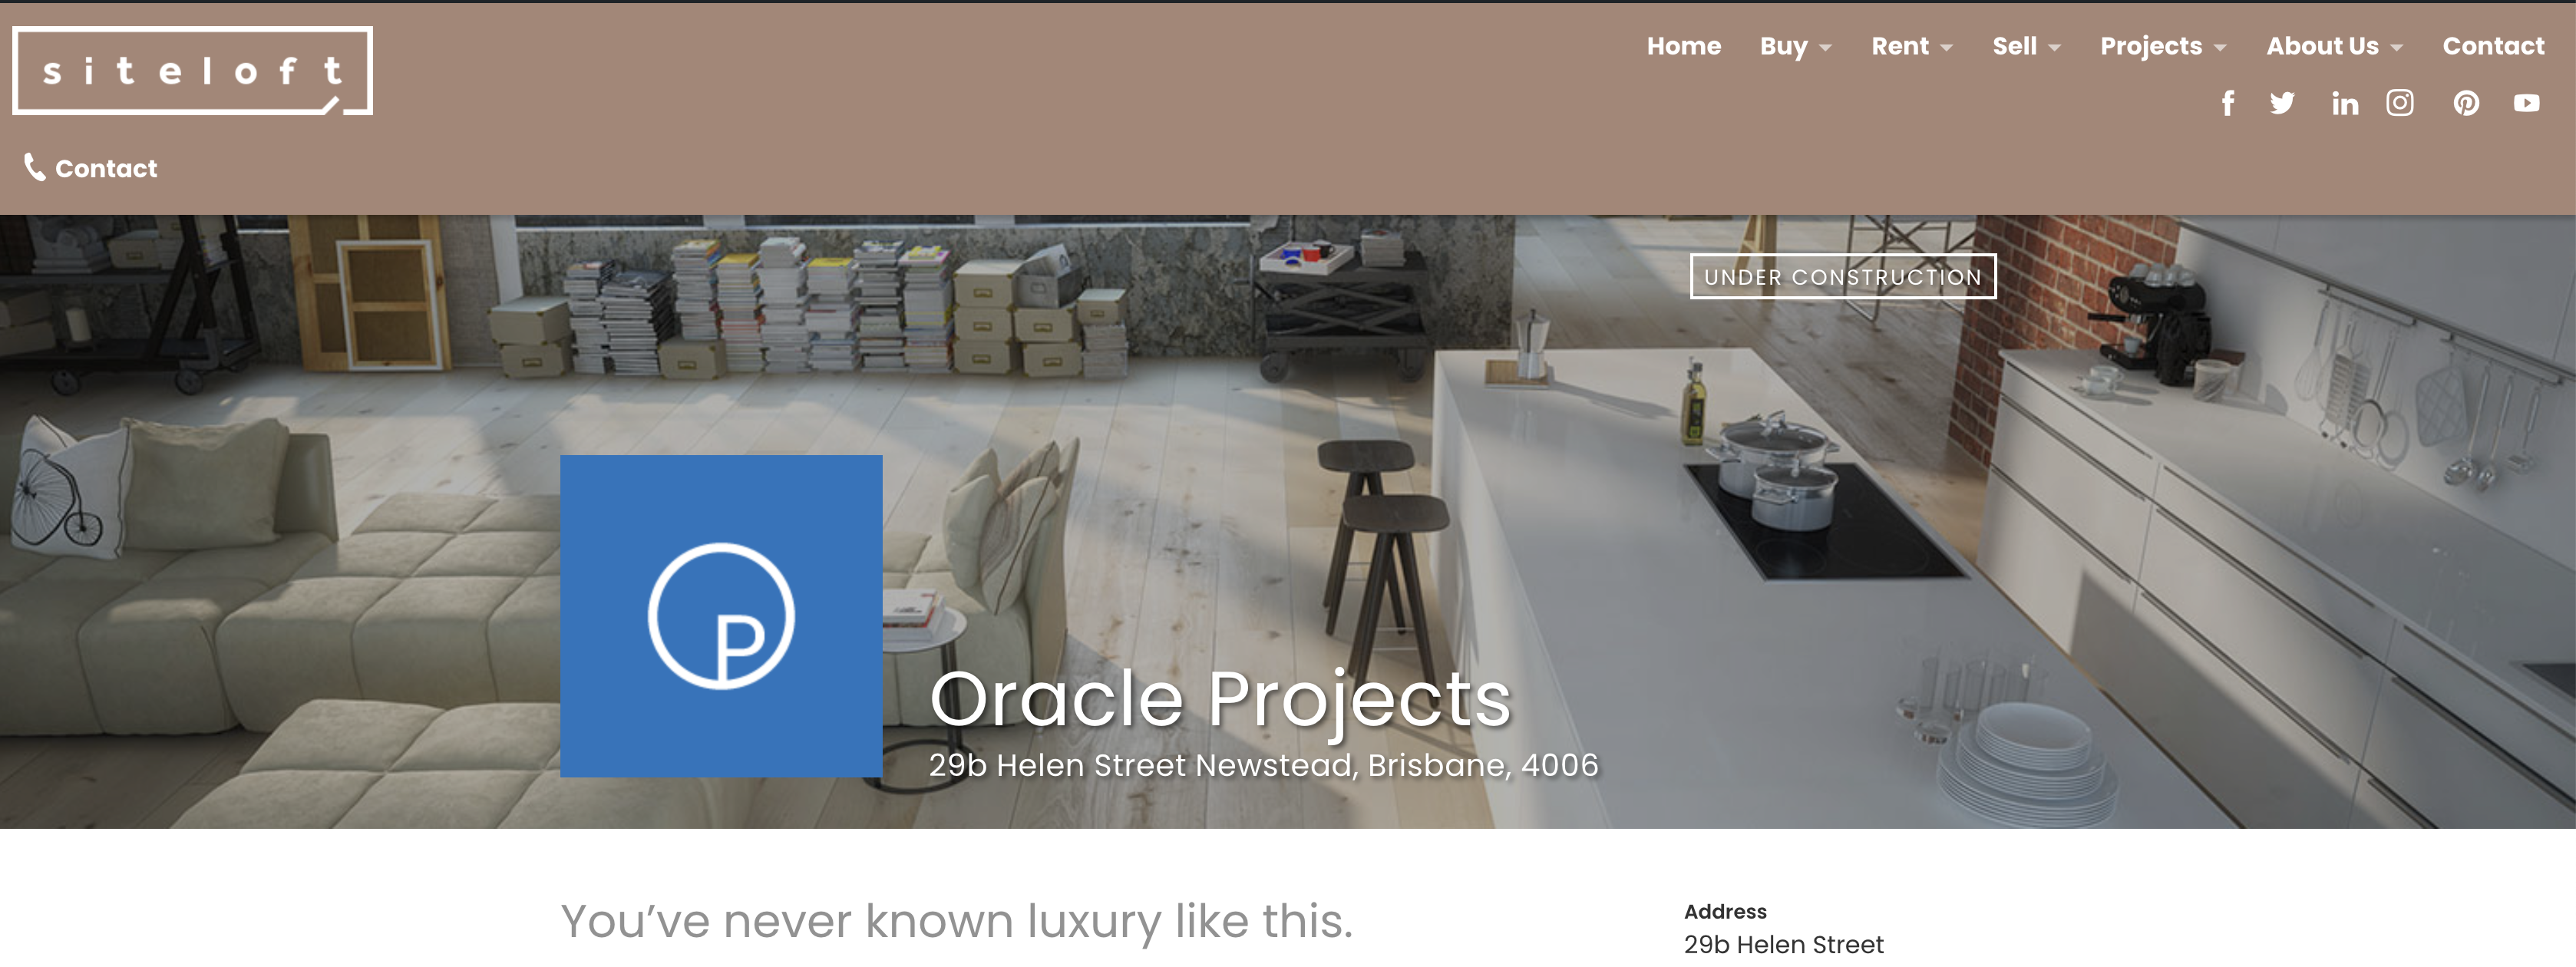Click the blue Oracle Projects logo tile
The width and height of the screenshot is (2576, 967).
[721, 616]
